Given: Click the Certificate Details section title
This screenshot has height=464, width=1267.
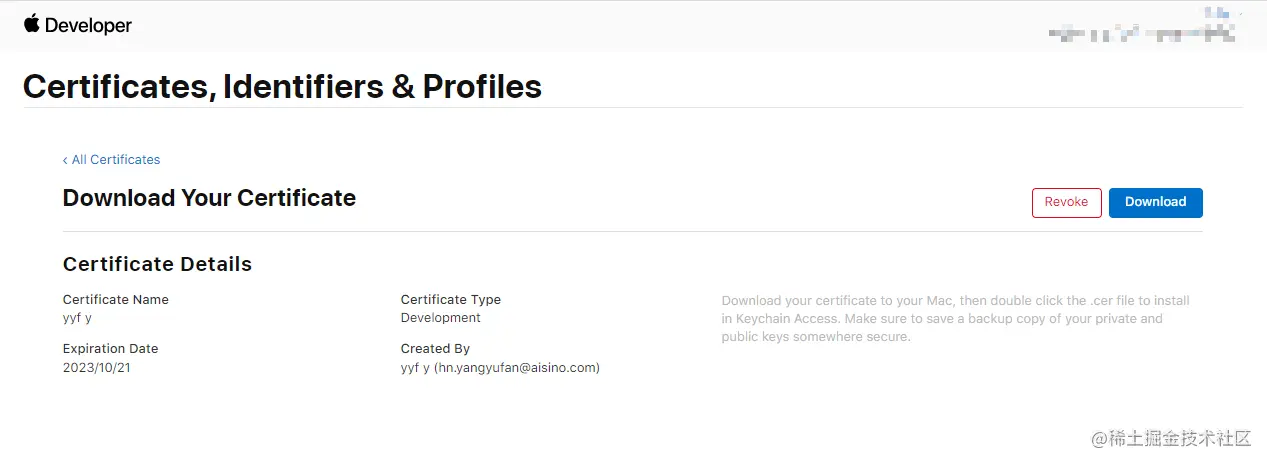Looking at the screenshot, I should [157, 264].
